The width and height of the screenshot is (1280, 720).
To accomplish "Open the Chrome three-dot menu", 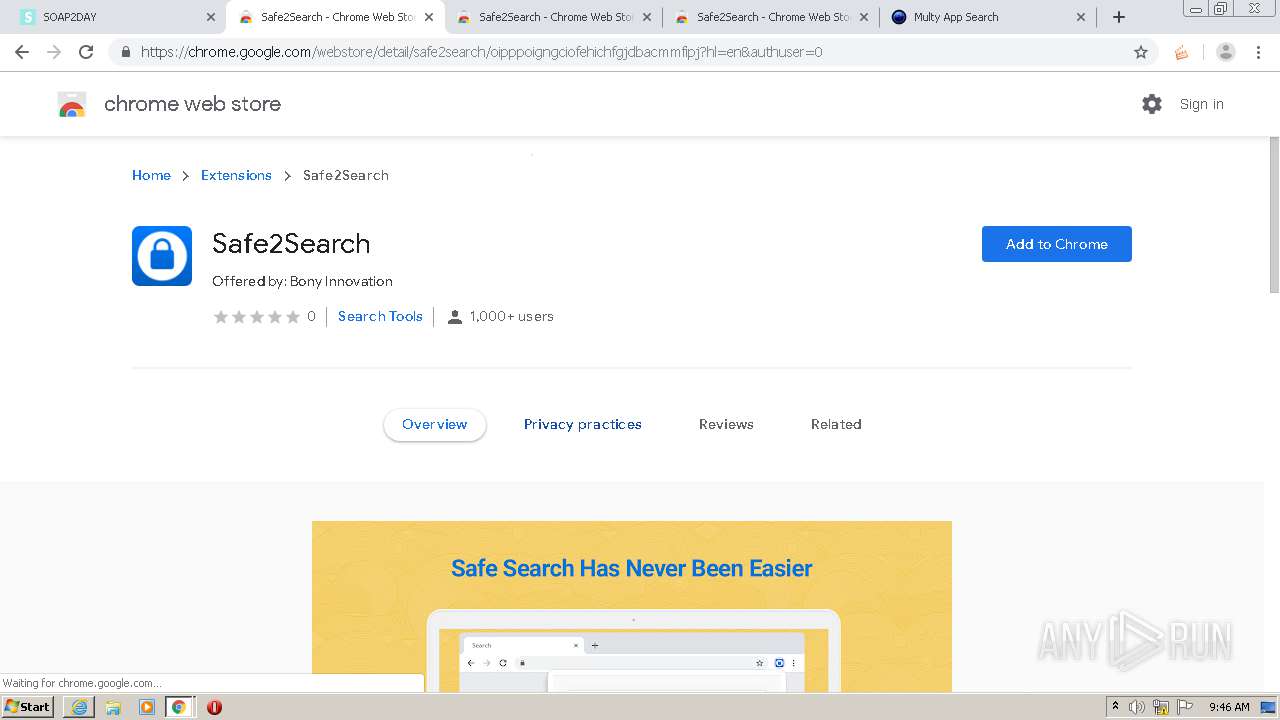I will pos(1258,52).
